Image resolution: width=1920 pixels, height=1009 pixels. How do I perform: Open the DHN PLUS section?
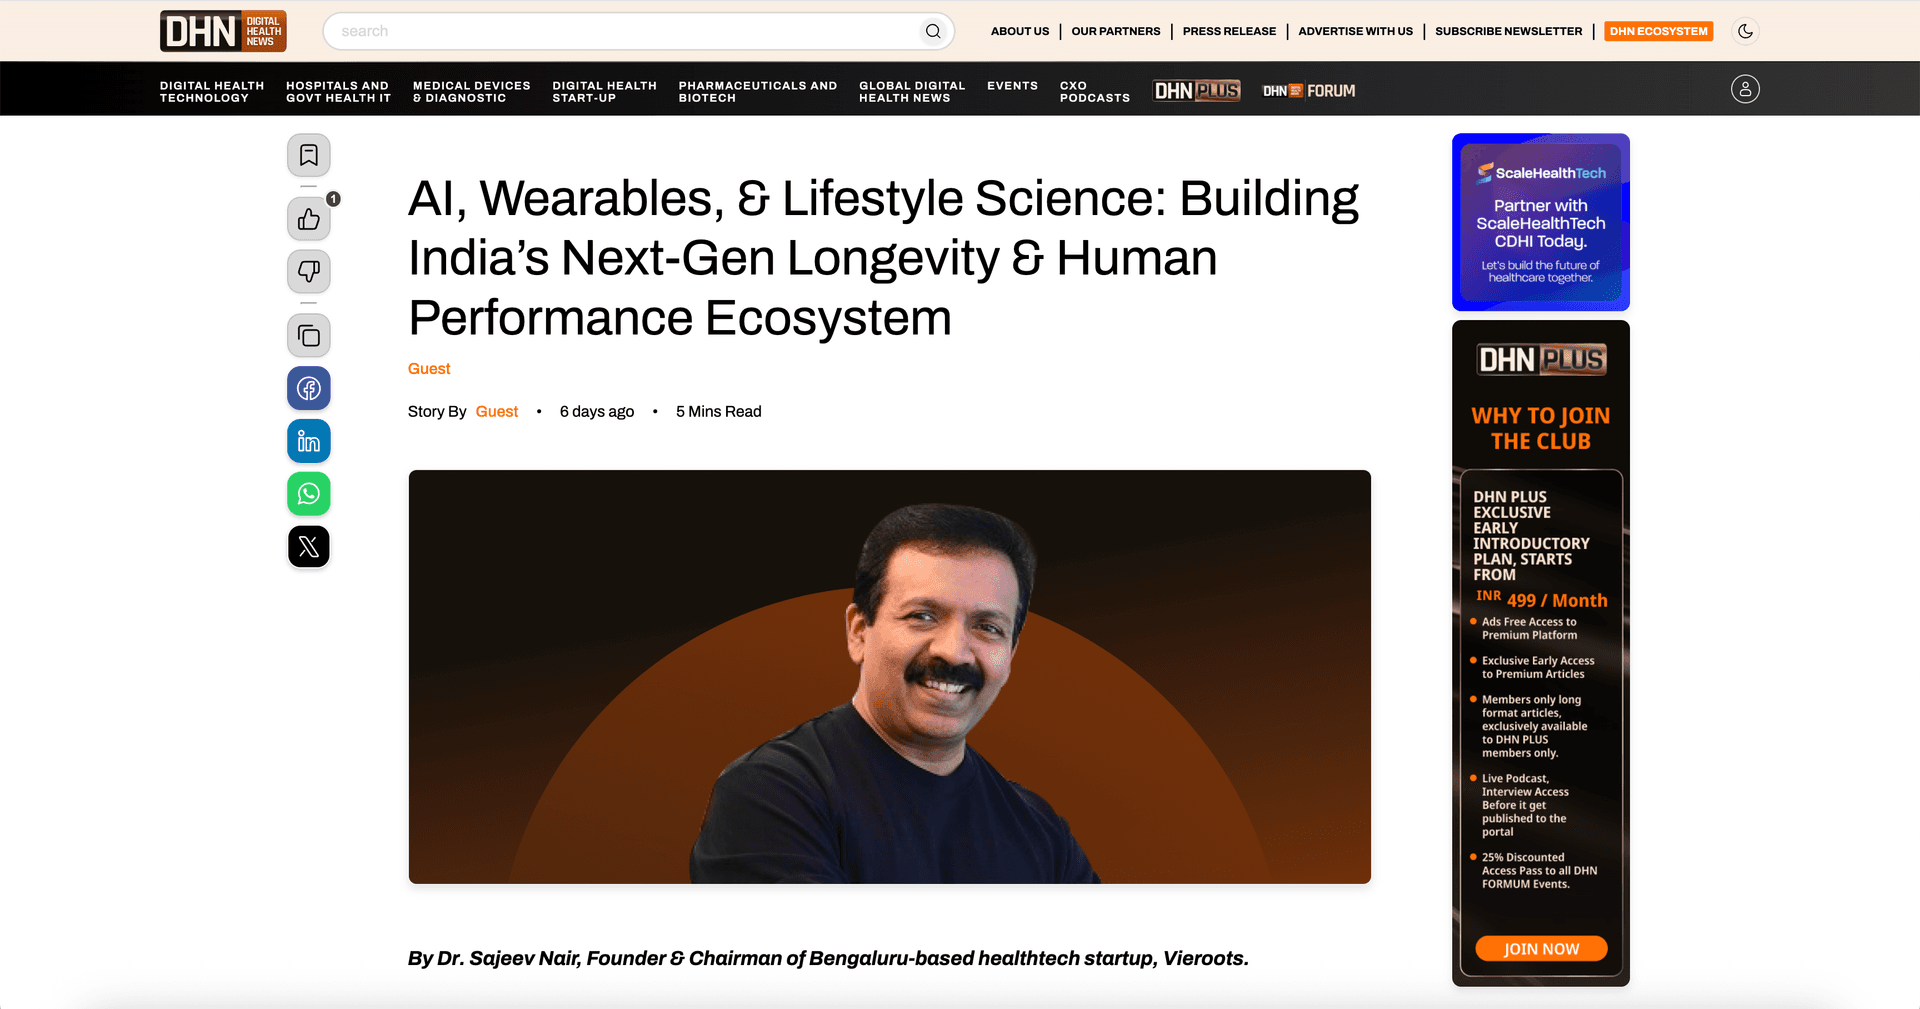[1196, 90]
